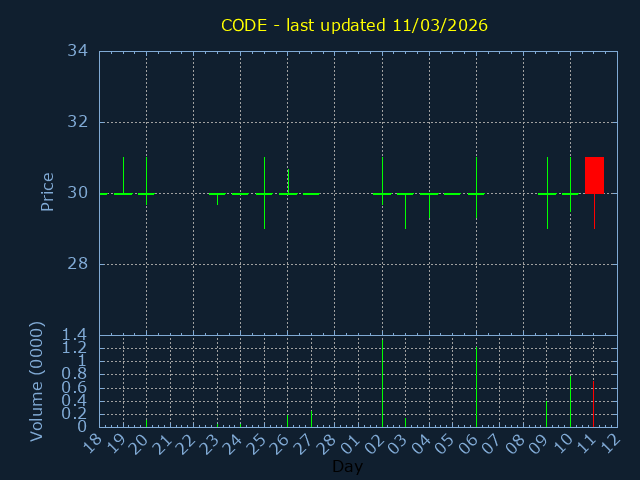The height and width of the screenshot is (480, 640).
Task: Click the 34 price tick label
Action: click(77, 51)
